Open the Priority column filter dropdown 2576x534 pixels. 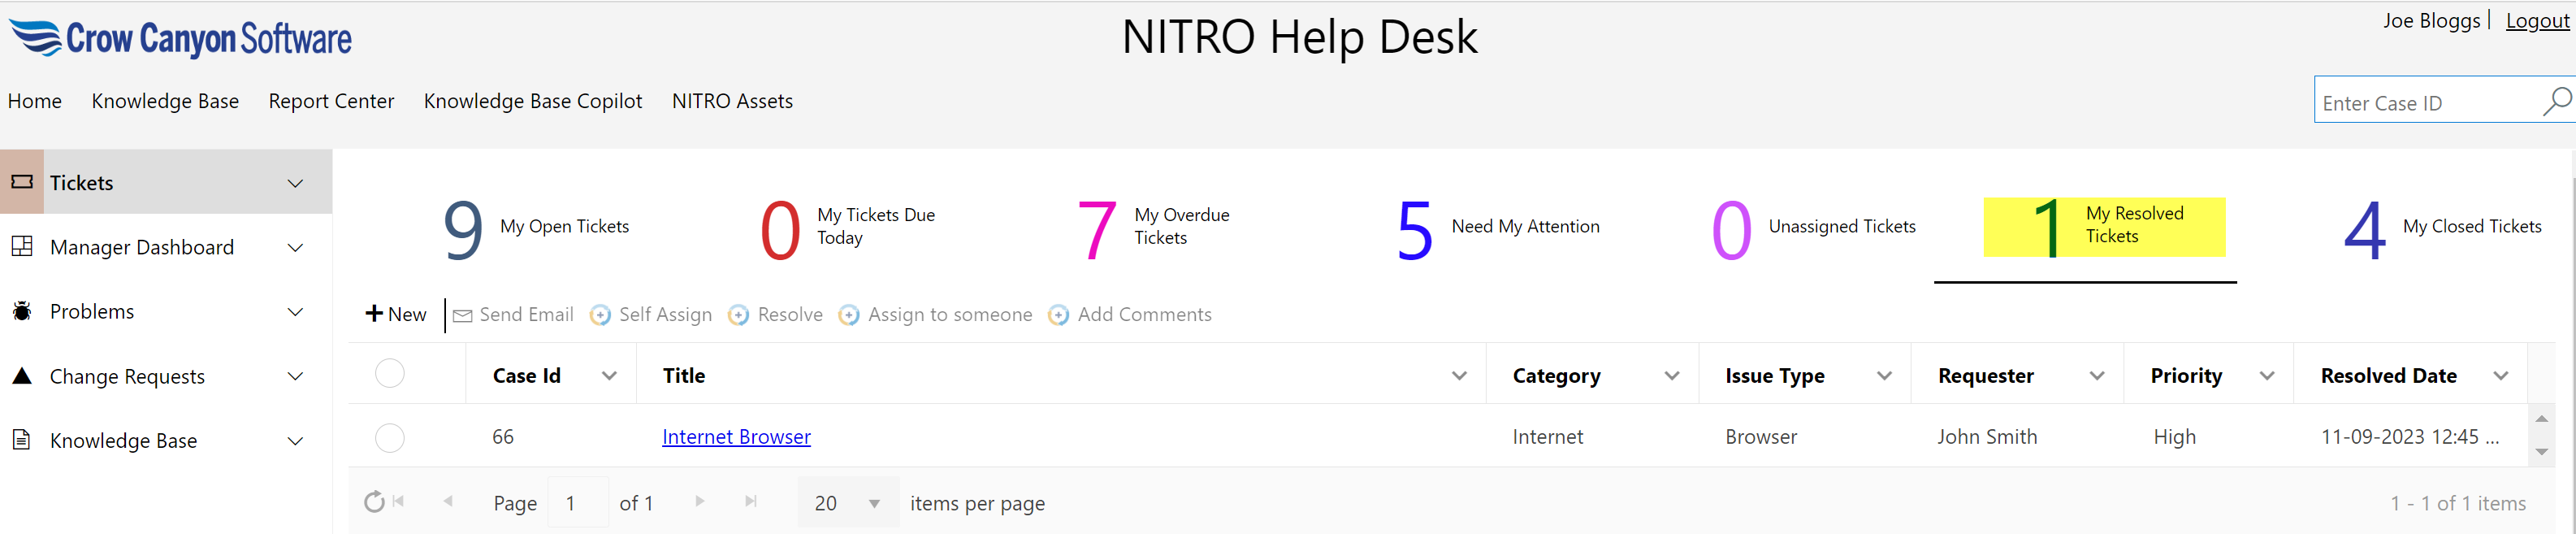(2266, 376)
